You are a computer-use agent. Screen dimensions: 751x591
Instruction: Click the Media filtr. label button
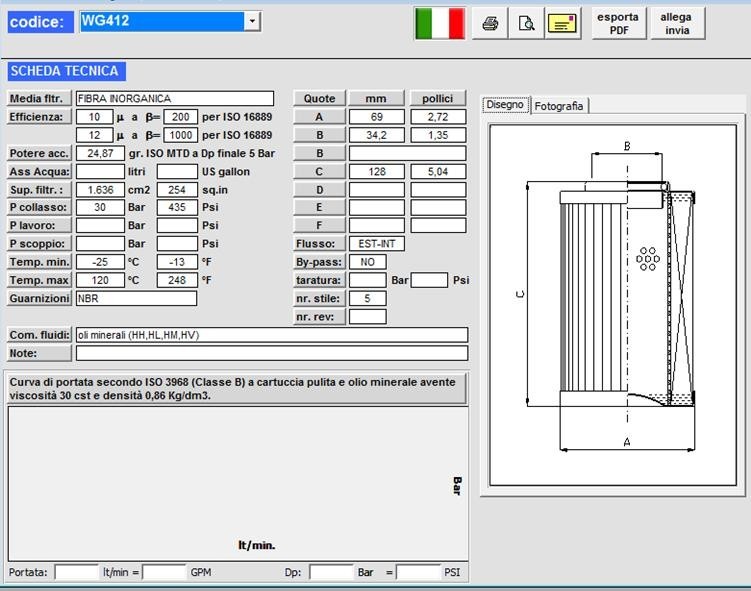click(39, 99)
